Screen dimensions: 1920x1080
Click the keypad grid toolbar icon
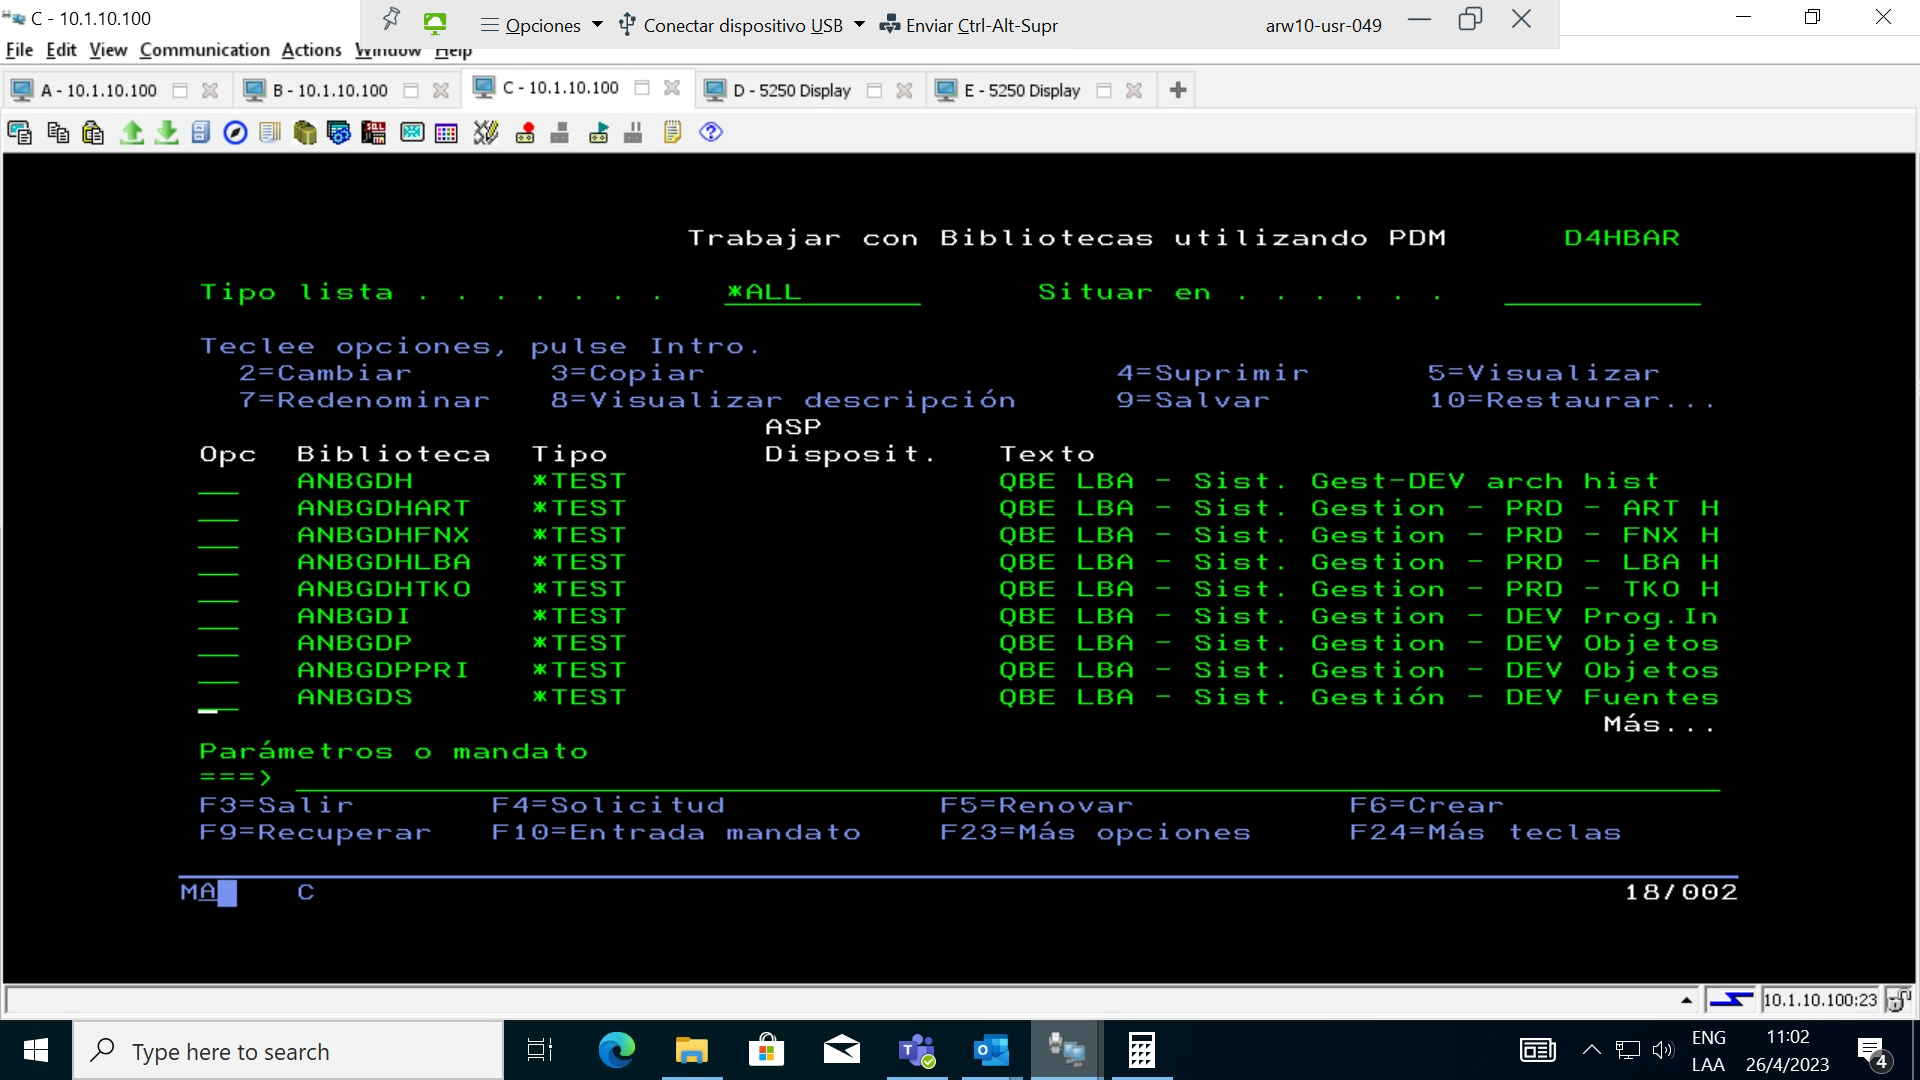point(446,132)
